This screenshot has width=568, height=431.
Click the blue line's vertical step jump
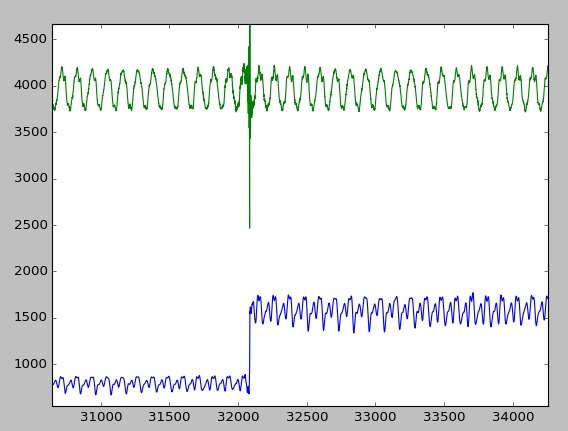[250, 351]
